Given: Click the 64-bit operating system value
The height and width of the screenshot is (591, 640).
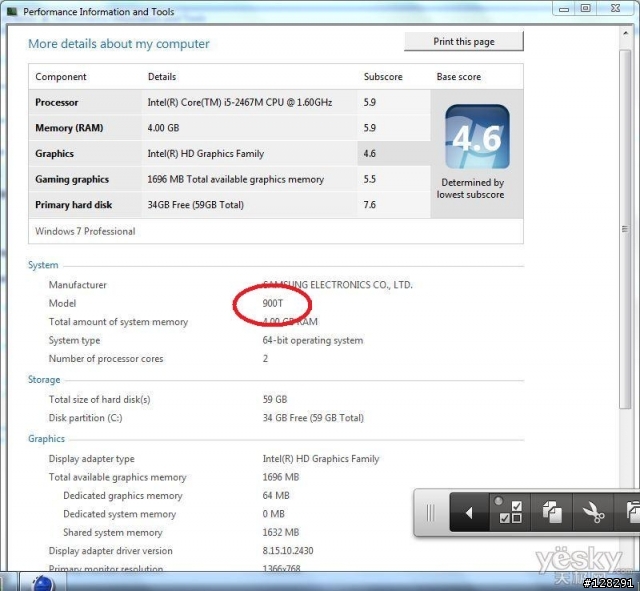Looking at the screenshot, I should (x=313, y=340).
